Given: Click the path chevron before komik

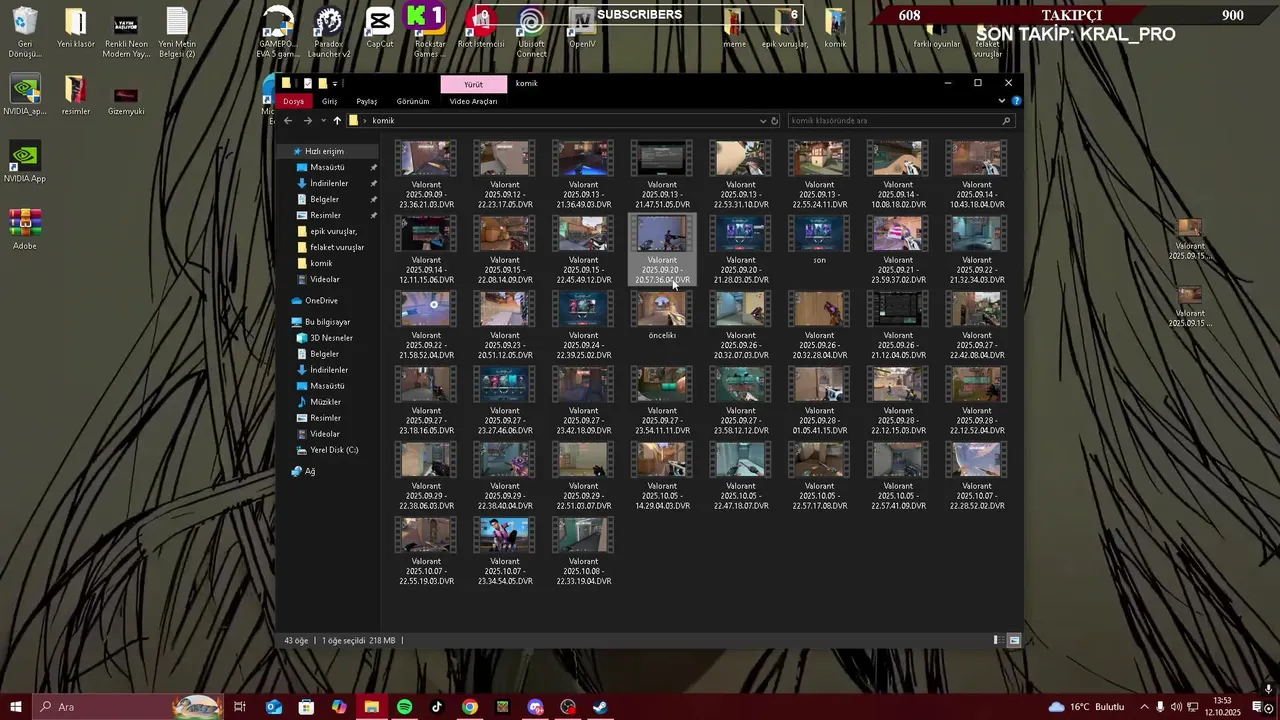Looking at the screenshot, I should tap(365, 121).
